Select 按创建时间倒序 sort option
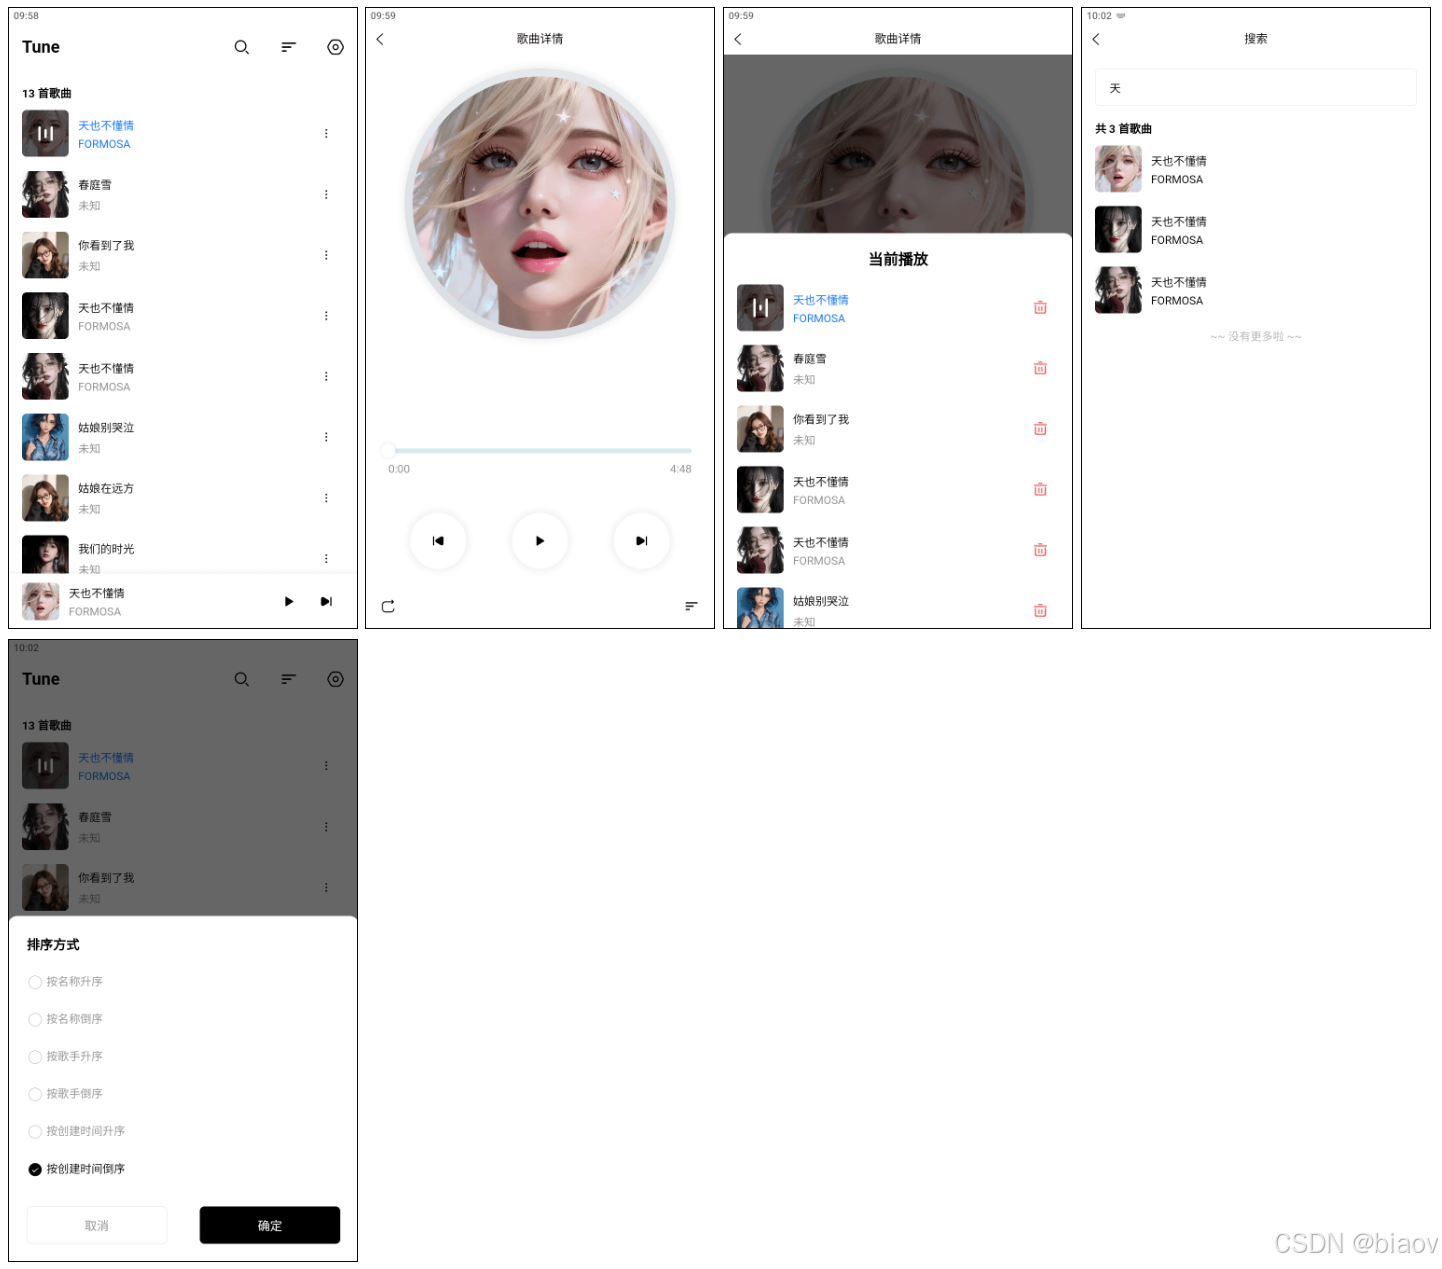This screenshot has width=1442, height=1269. (77, 1169)
